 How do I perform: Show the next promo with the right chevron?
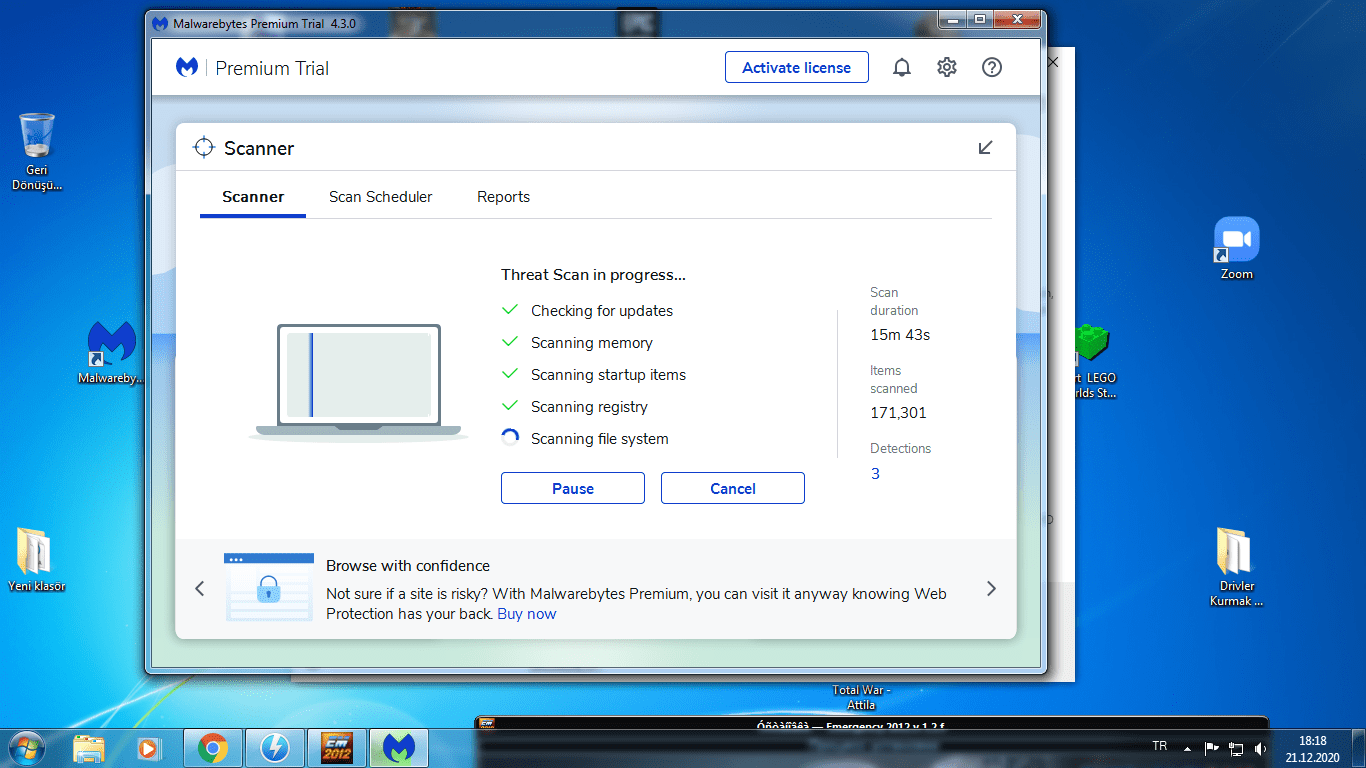click(x=991, y=589)
